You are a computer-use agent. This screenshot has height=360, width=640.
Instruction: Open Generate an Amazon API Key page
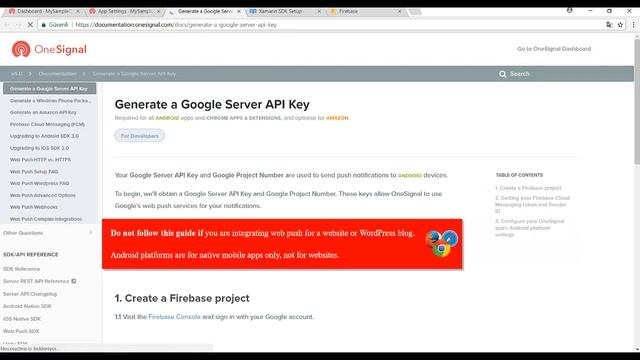coord(43,112)
